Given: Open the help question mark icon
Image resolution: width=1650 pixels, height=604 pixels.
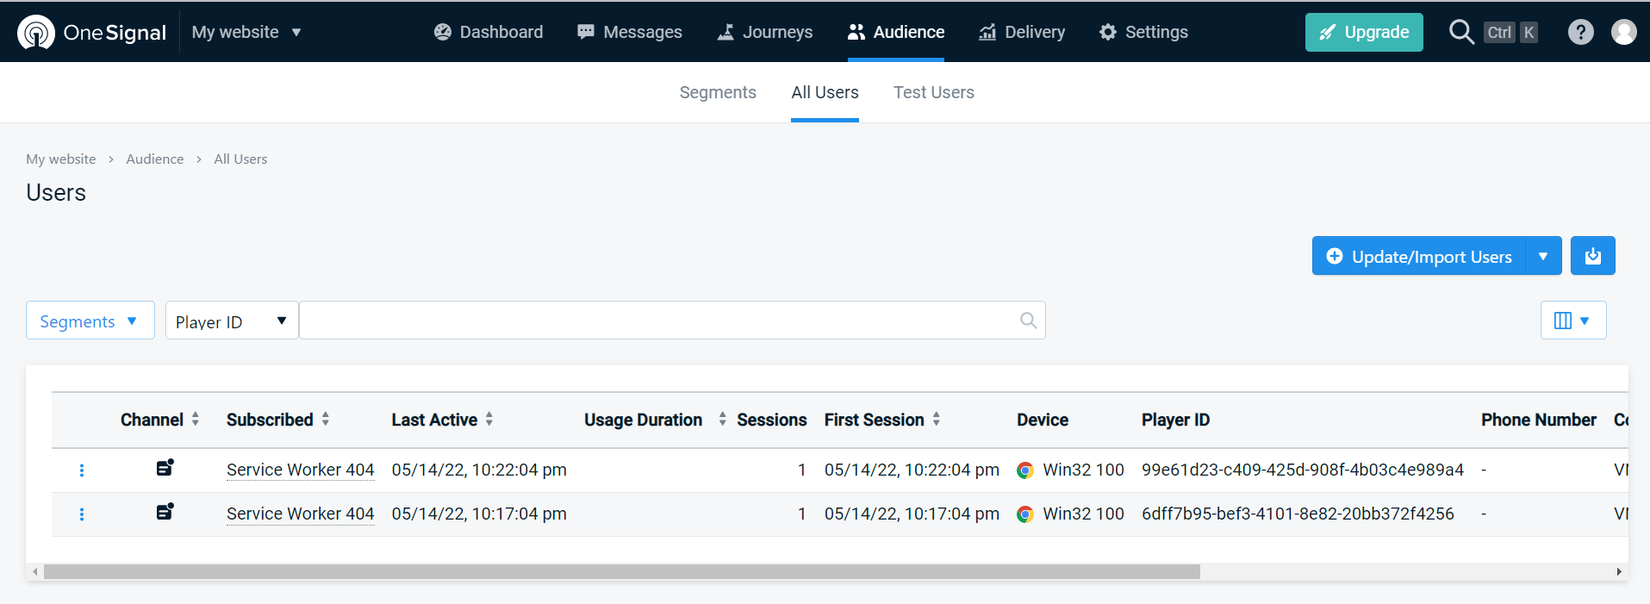Looking at the screenshot, I should [x=1580, y=32].
